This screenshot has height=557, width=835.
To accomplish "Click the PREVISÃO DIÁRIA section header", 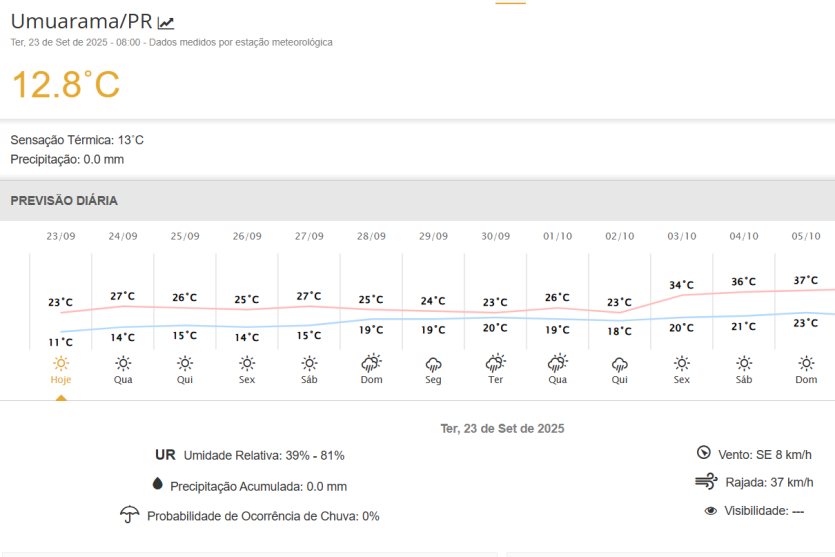I will coord(64,201).
